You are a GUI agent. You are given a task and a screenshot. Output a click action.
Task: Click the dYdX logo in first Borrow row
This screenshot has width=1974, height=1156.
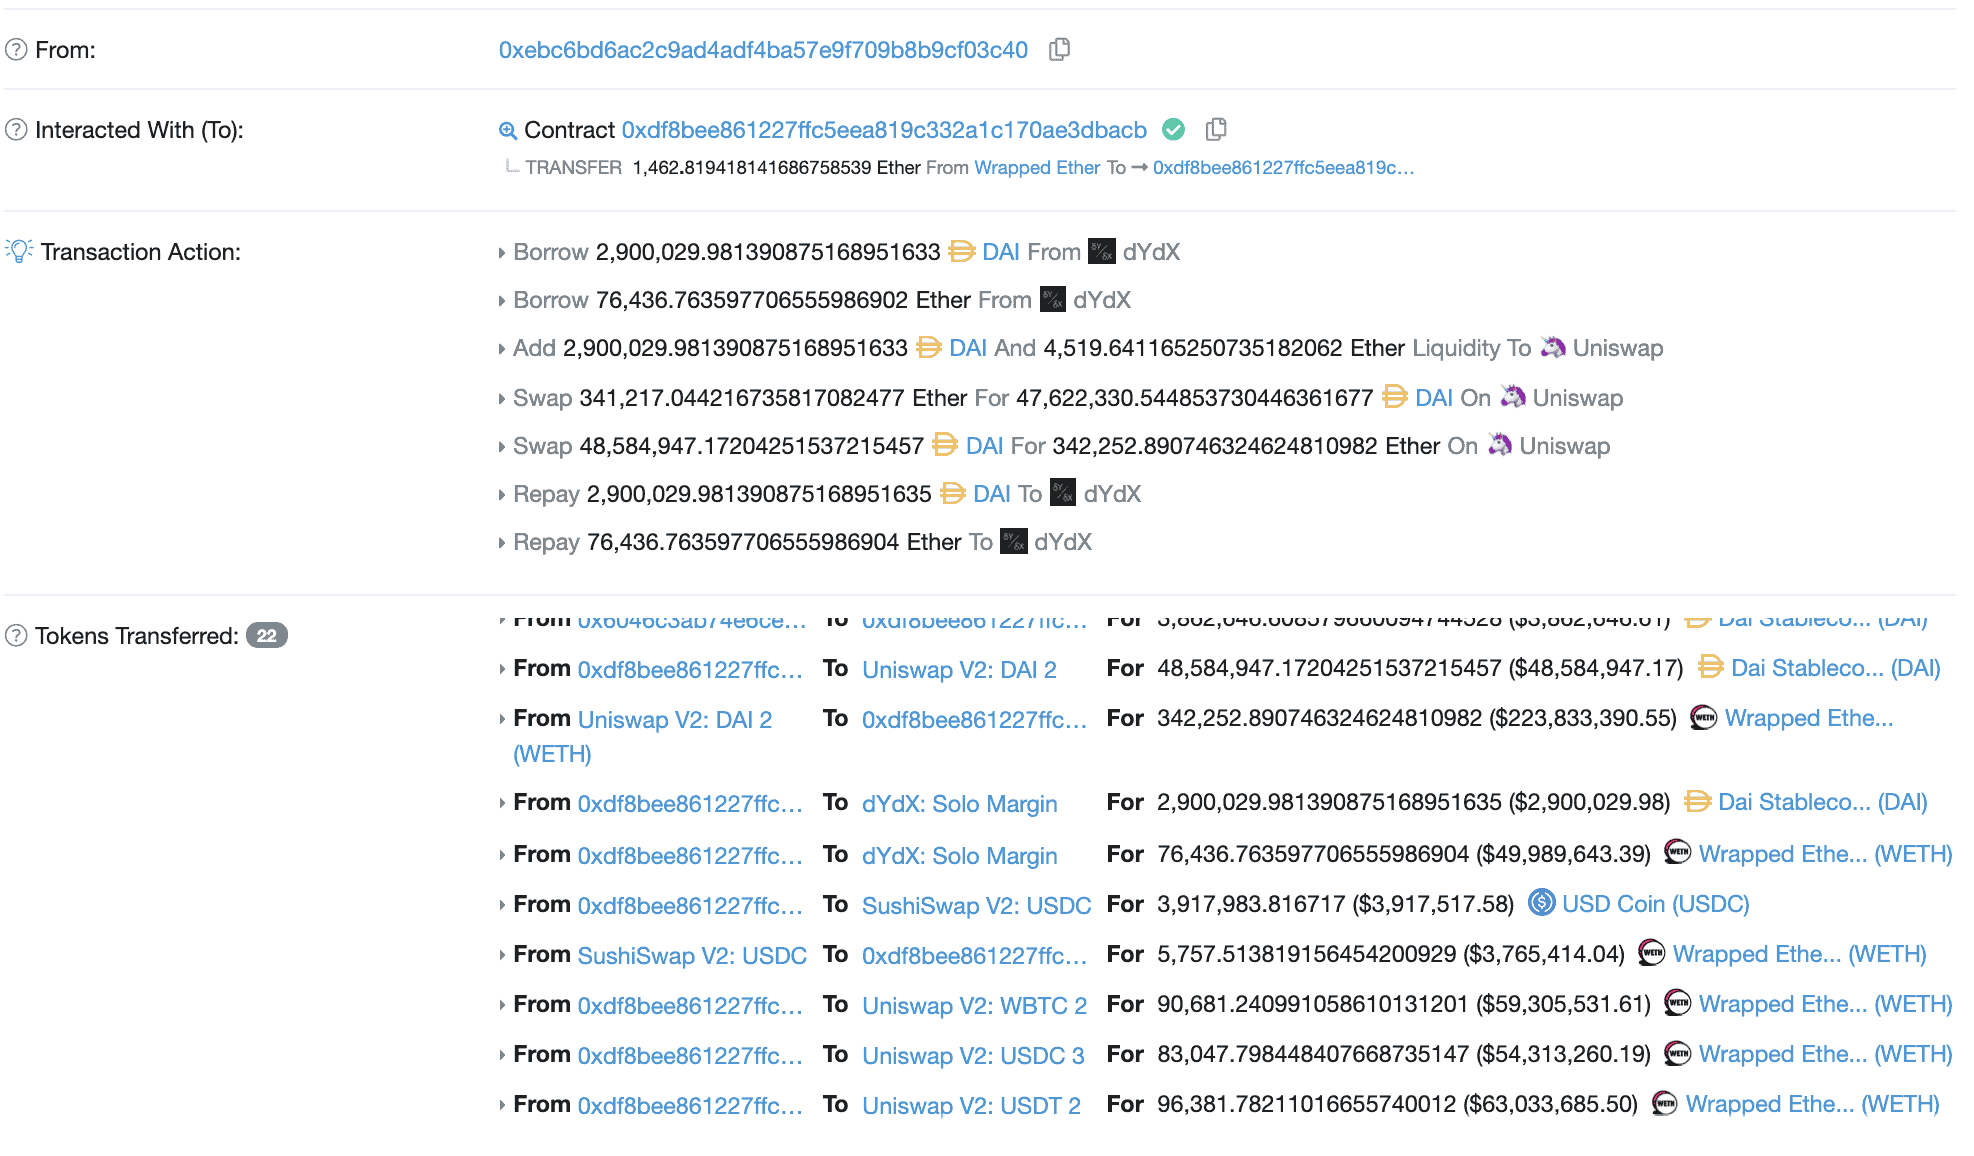[1102, 251]
